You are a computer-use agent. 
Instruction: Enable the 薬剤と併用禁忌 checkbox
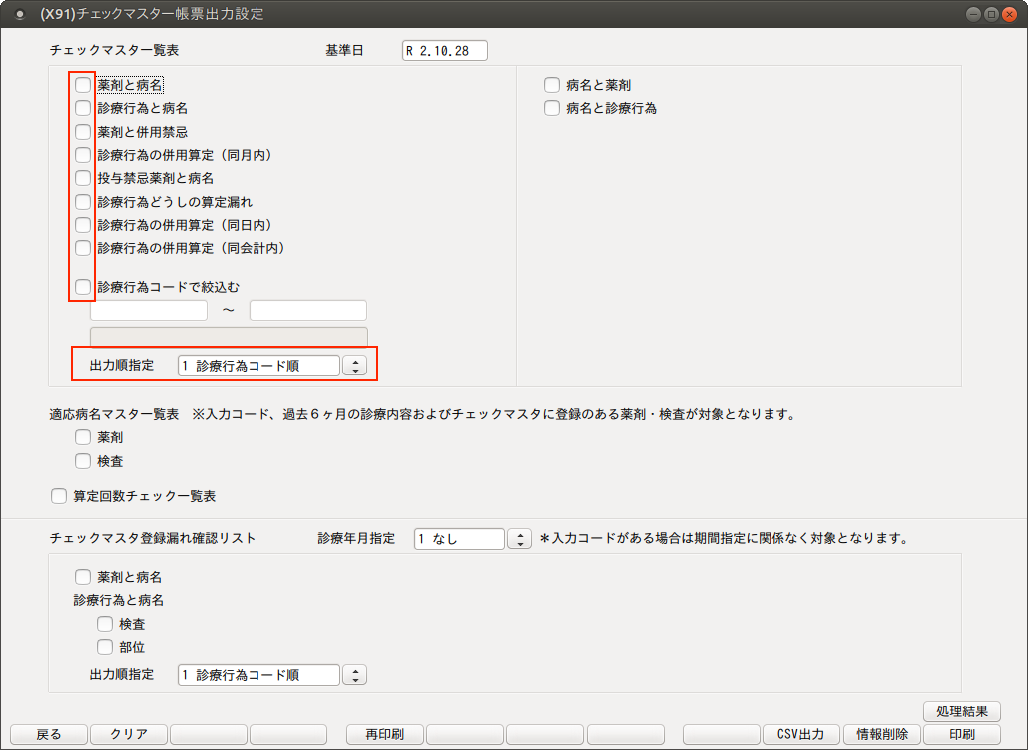(83, 132)
